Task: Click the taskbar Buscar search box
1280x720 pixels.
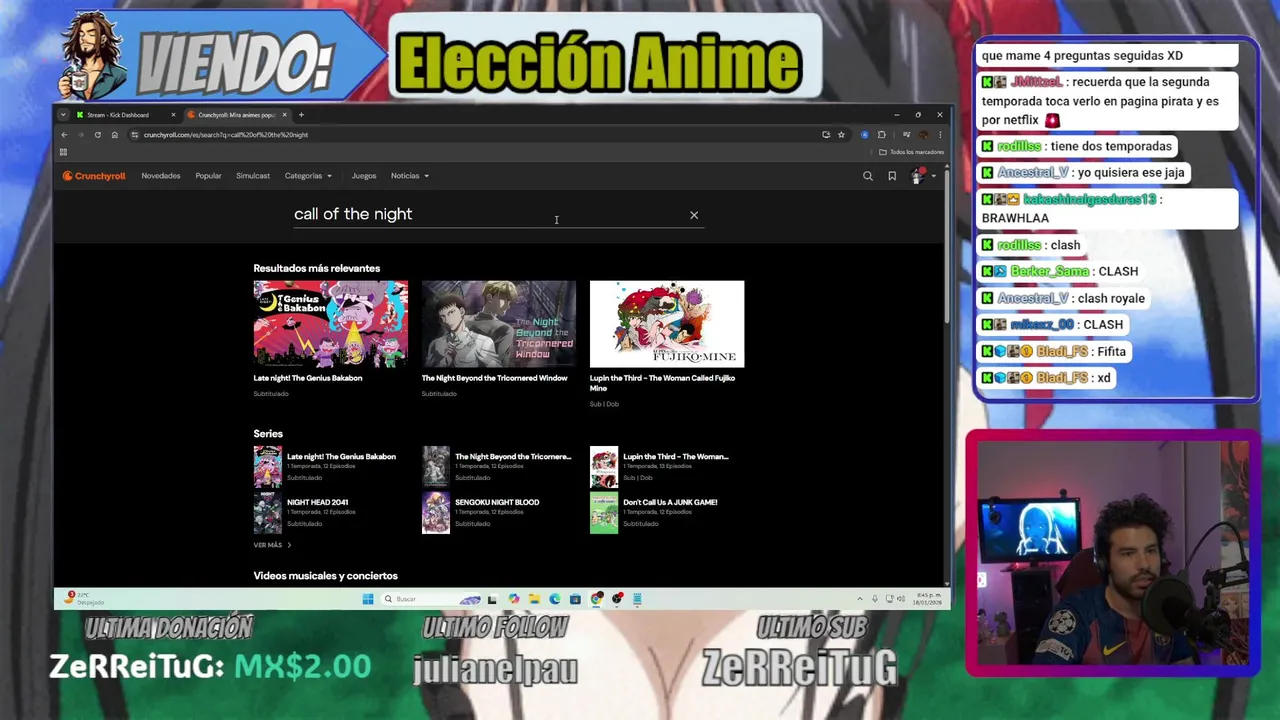Action: pos(430,599)
